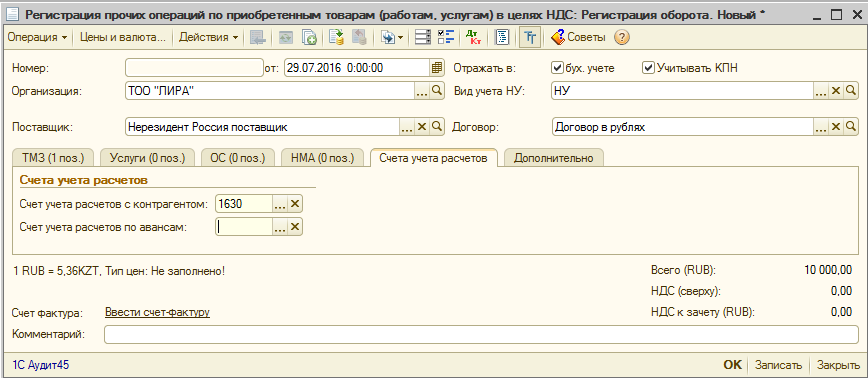Click the unpost document icon

click(x=359, y=38)
